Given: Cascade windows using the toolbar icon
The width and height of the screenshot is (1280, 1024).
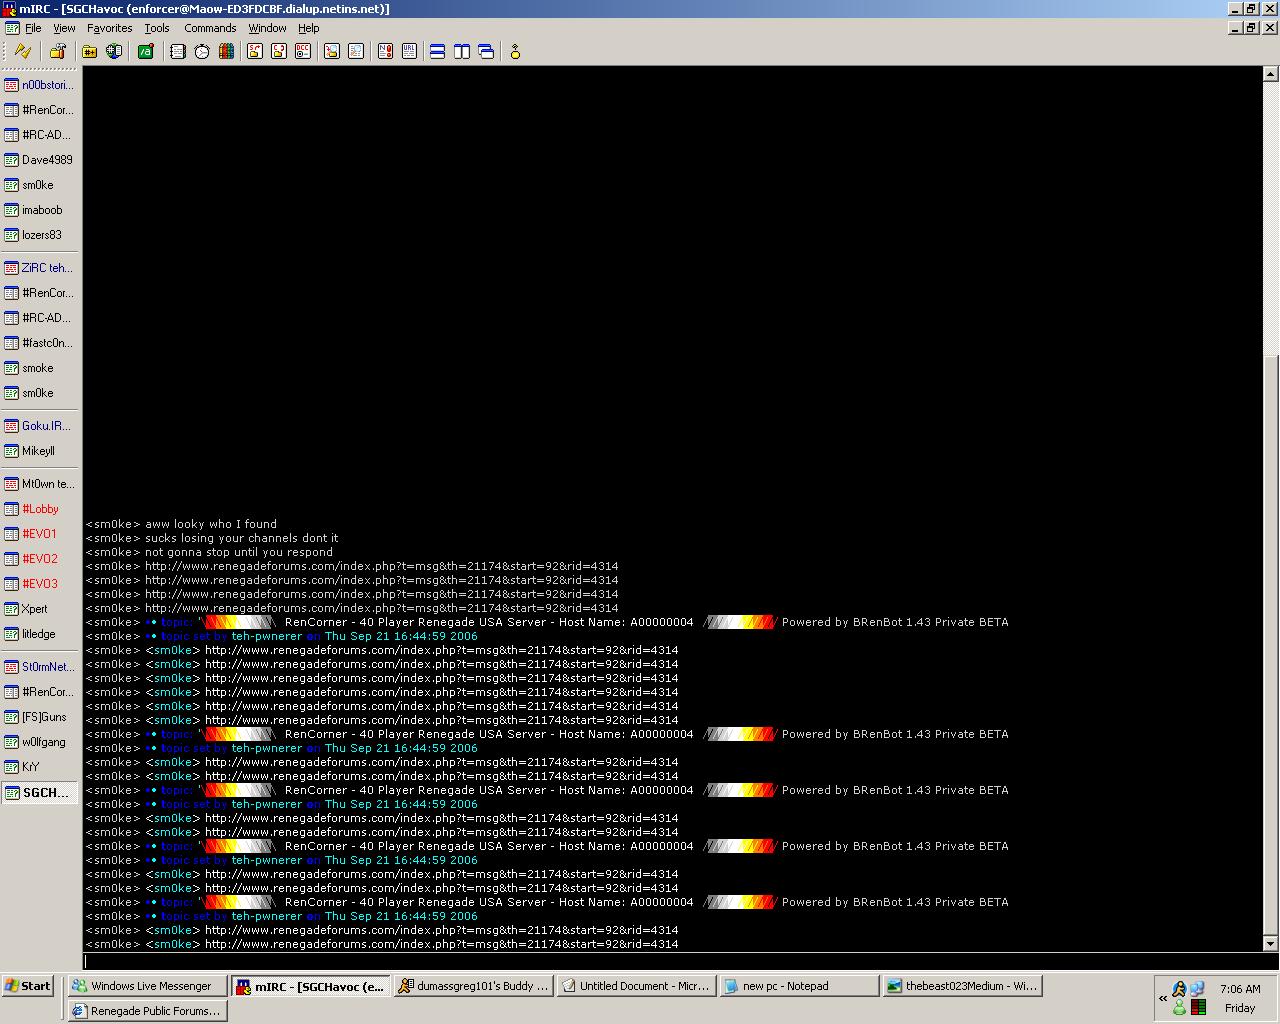Looking at the screenshot, I should (486, 52).
